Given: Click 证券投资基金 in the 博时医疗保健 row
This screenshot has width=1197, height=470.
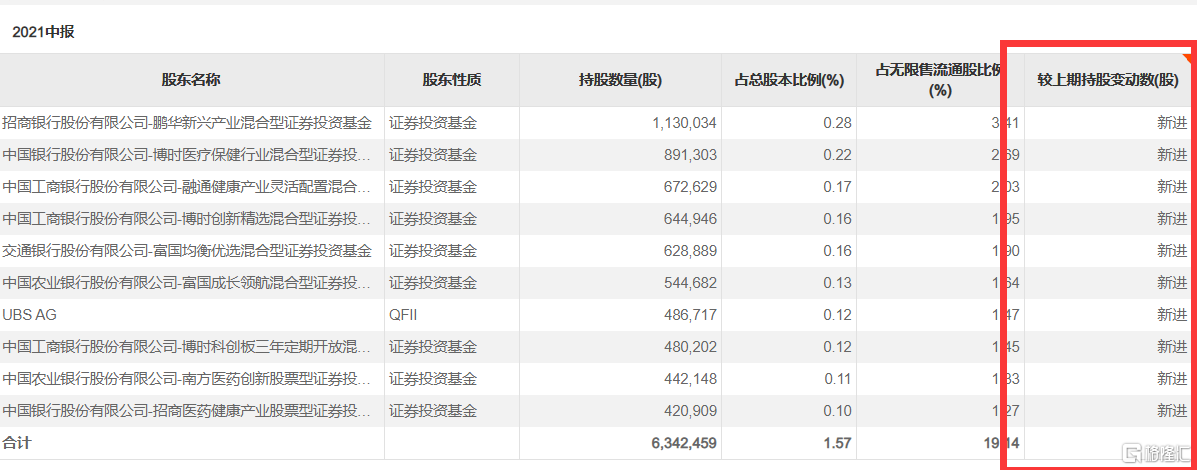Looking at the screenshot, I should pos(433,155).
